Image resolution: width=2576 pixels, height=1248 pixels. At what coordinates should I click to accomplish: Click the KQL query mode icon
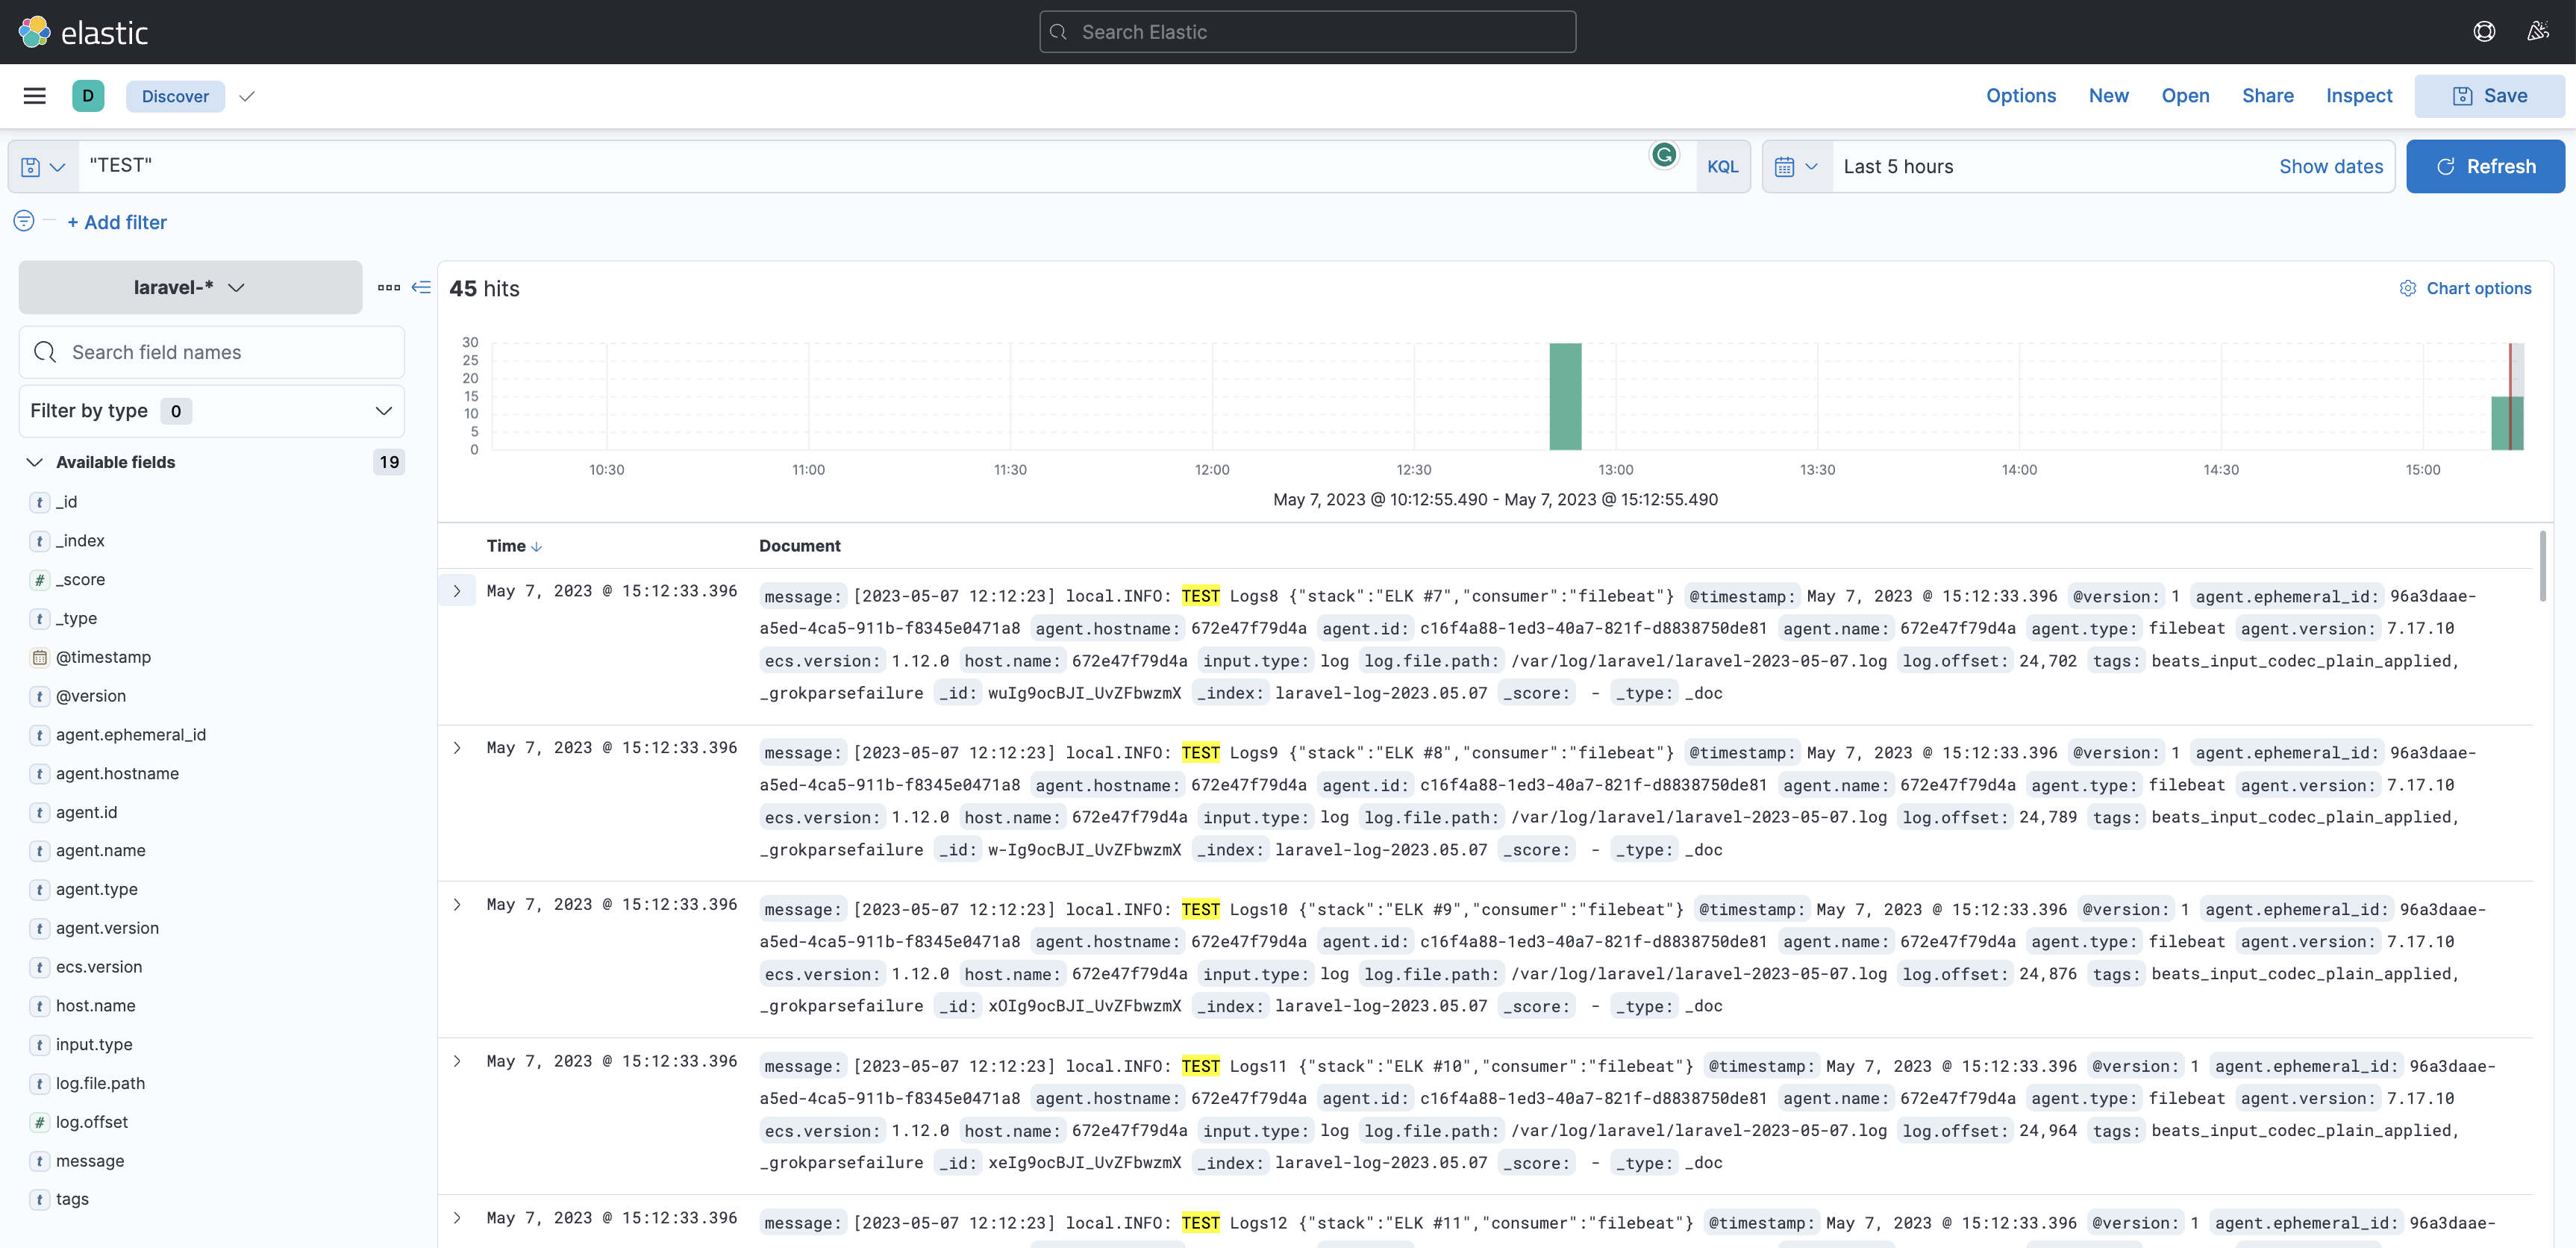click(1722, 164)
